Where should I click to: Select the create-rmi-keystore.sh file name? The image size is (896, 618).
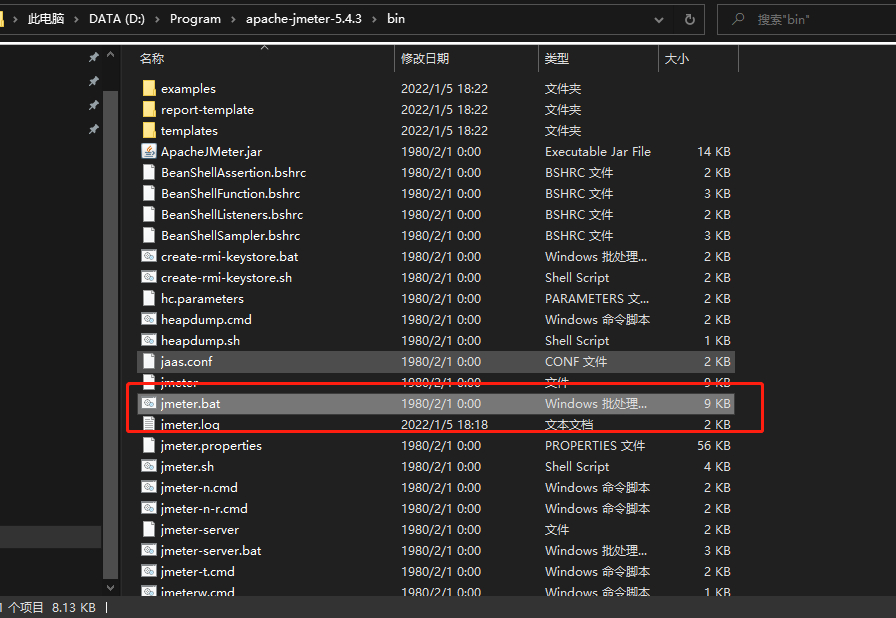(x=226, y=278)
